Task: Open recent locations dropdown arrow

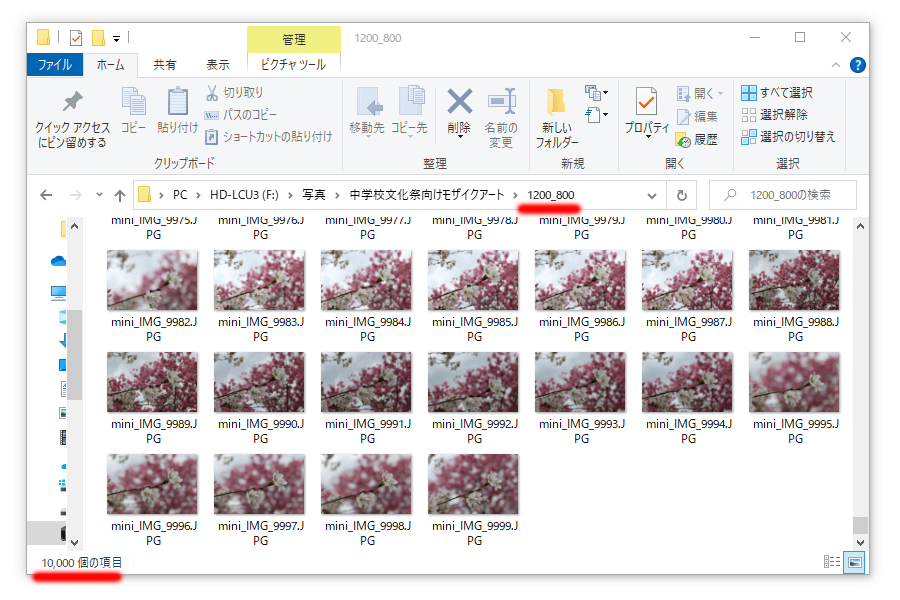Action: (99, 195)
